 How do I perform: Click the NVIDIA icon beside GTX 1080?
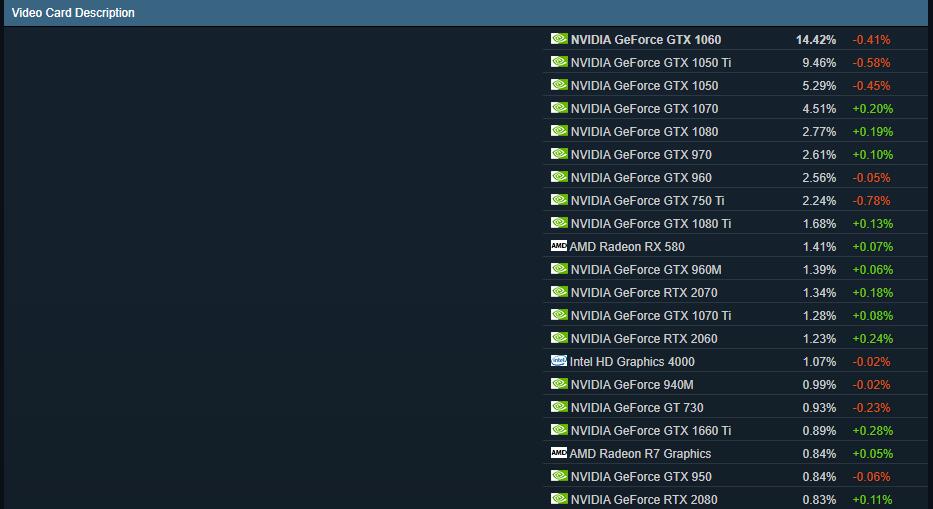(559, 130)
